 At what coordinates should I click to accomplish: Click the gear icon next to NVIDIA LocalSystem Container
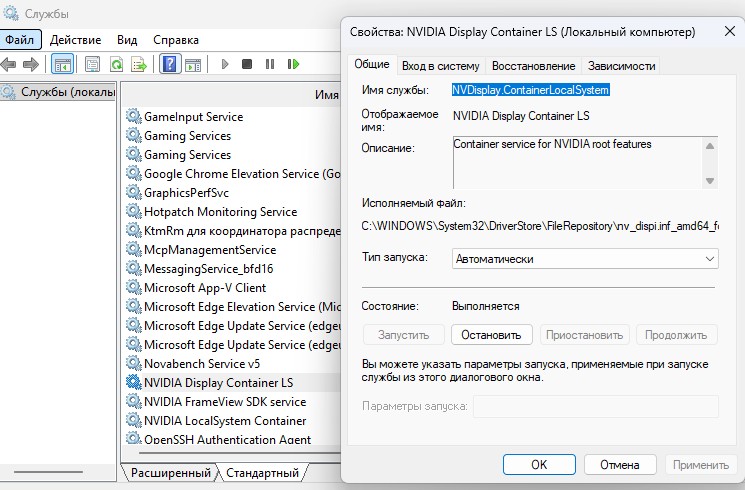coord(134,421)
